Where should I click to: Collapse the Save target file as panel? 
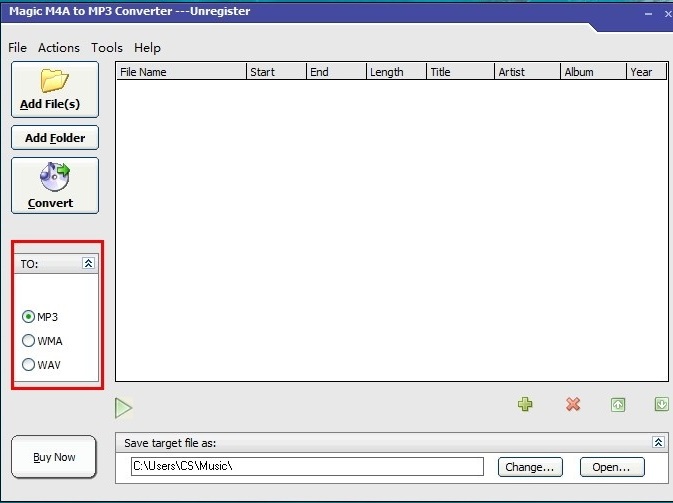tap(658, 442)
